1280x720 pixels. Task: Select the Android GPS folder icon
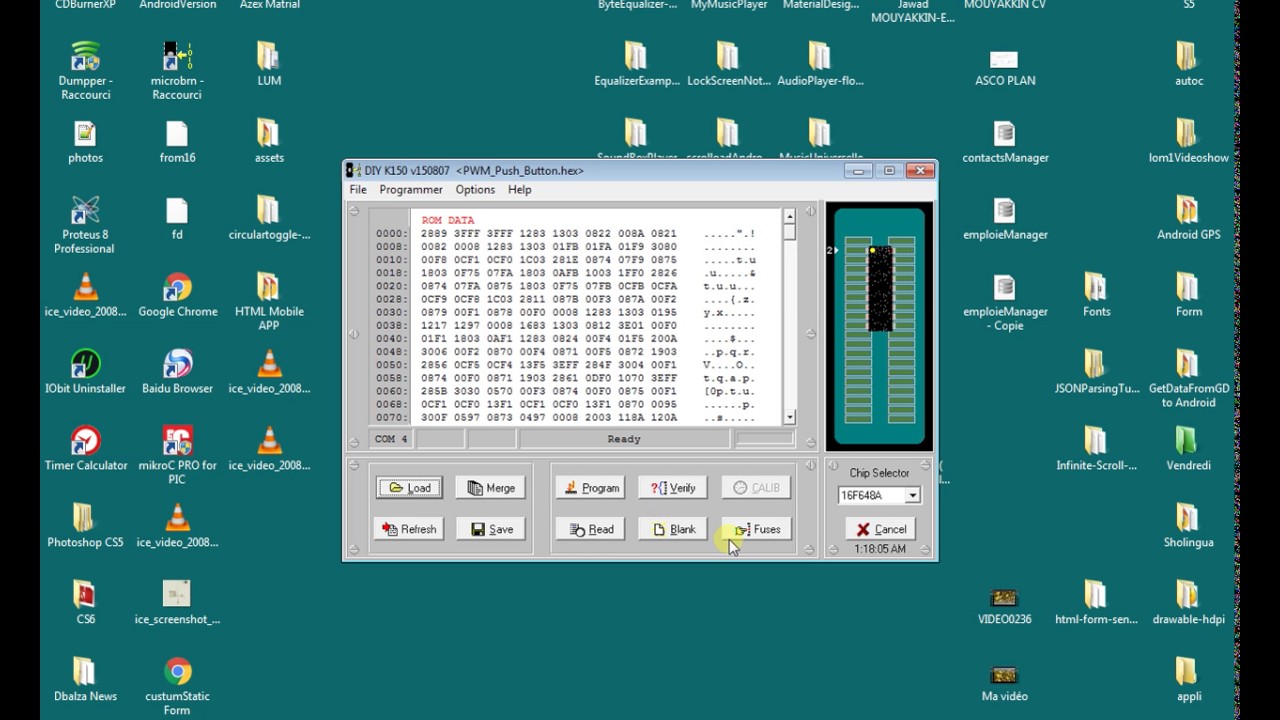1188,218
